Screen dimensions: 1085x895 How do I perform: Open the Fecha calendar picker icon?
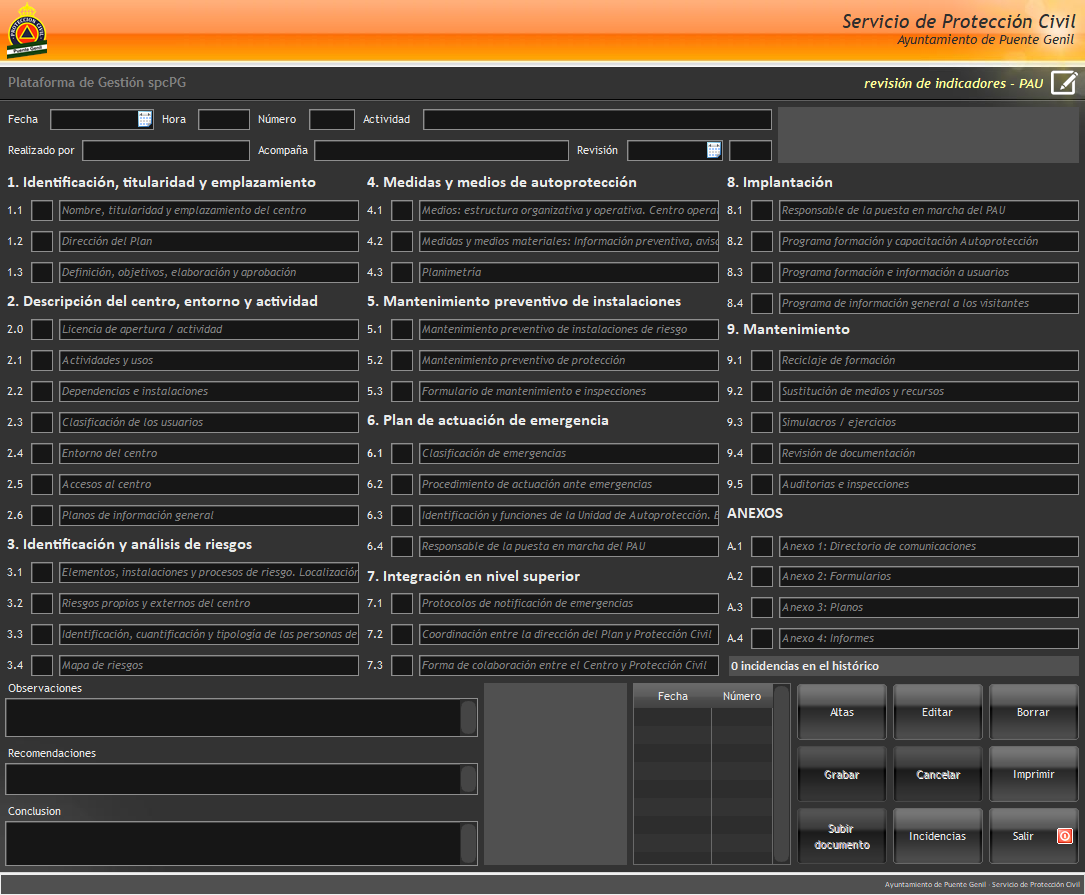[x=145, y=119]
